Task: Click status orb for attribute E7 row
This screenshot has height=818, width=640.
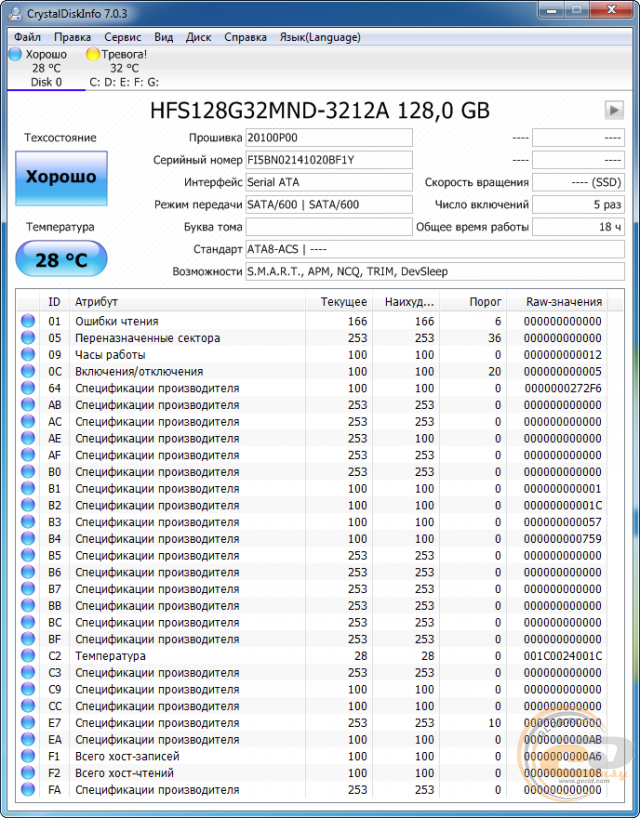Action: pyautogui.click(x=28, y=723)
